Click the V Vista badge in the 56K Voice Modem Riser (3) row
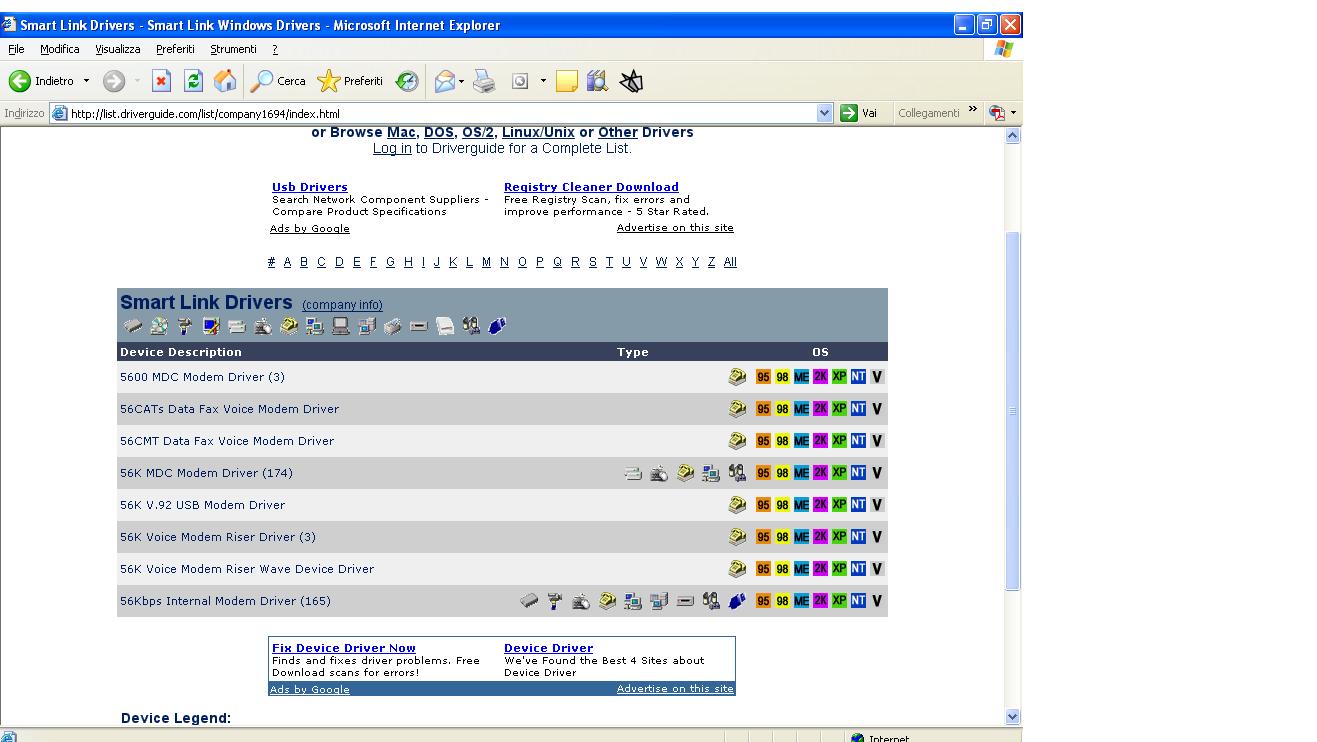This screenshot has width=1317, height=742. click(x=877, y=537)
